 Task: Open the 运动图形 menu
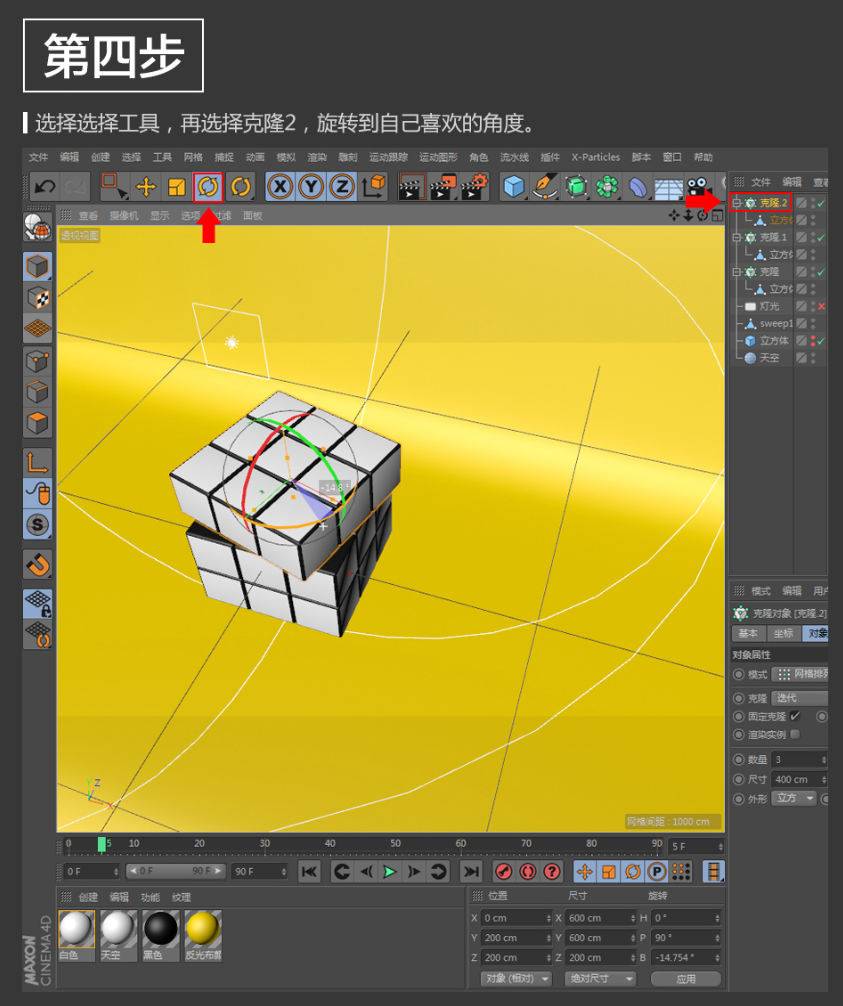click(438, 157)
